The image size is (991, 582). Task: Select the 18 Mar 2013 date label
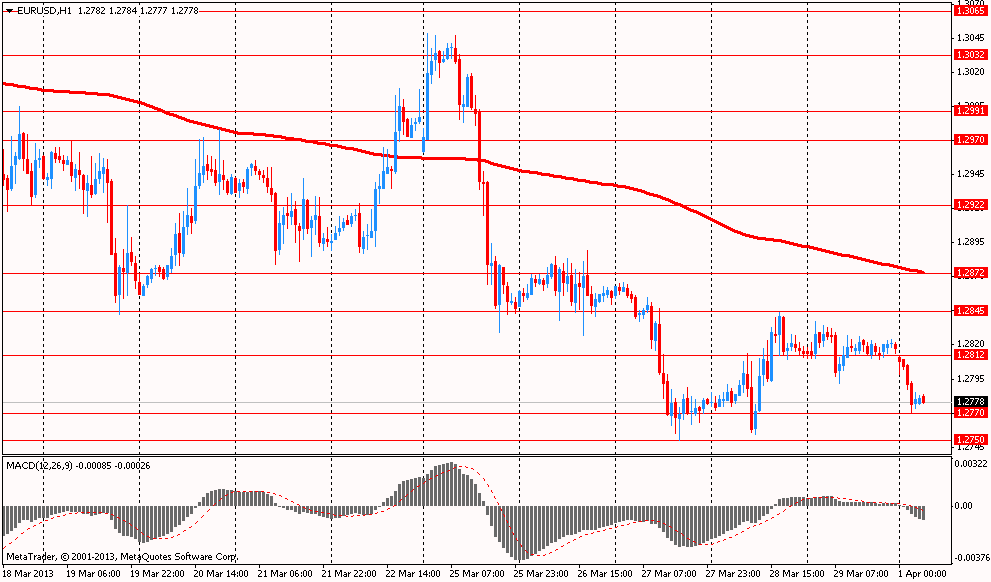[27, 574]
